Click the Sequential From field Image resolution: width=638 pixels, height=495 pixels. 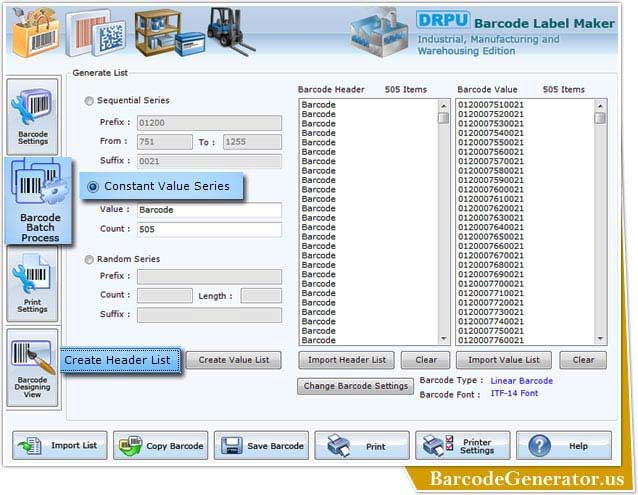coord(165,142)
